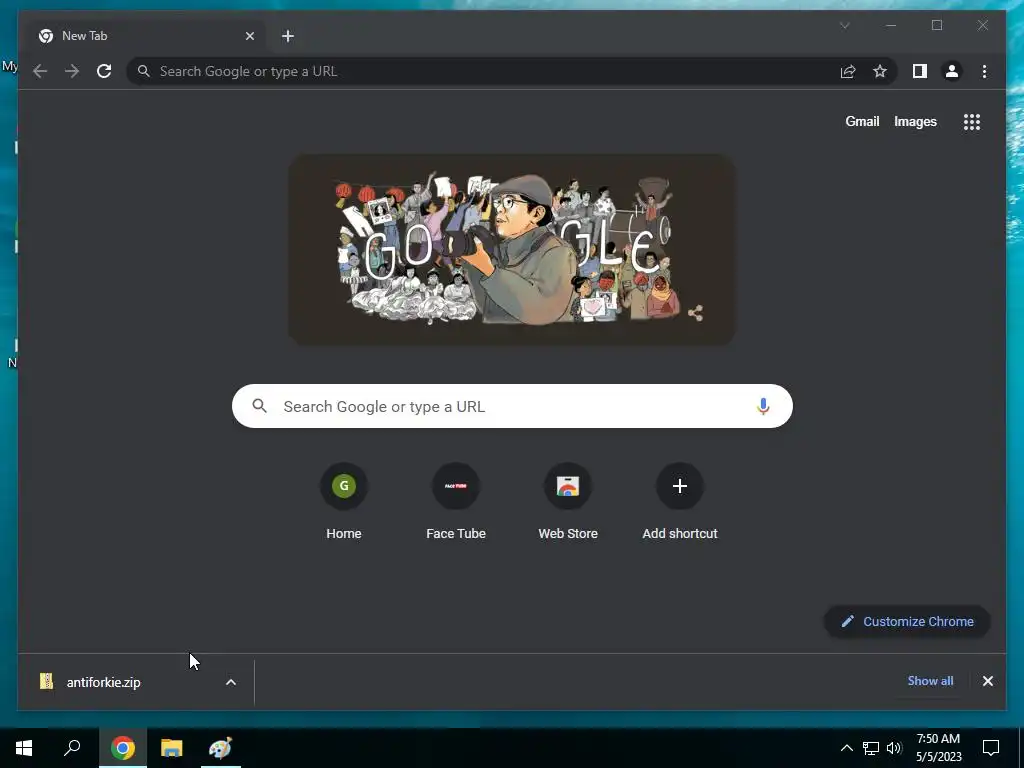The width and height of the screenshot is (1024, 768).
Task: Click the Google search box
Action: point(512,406)
